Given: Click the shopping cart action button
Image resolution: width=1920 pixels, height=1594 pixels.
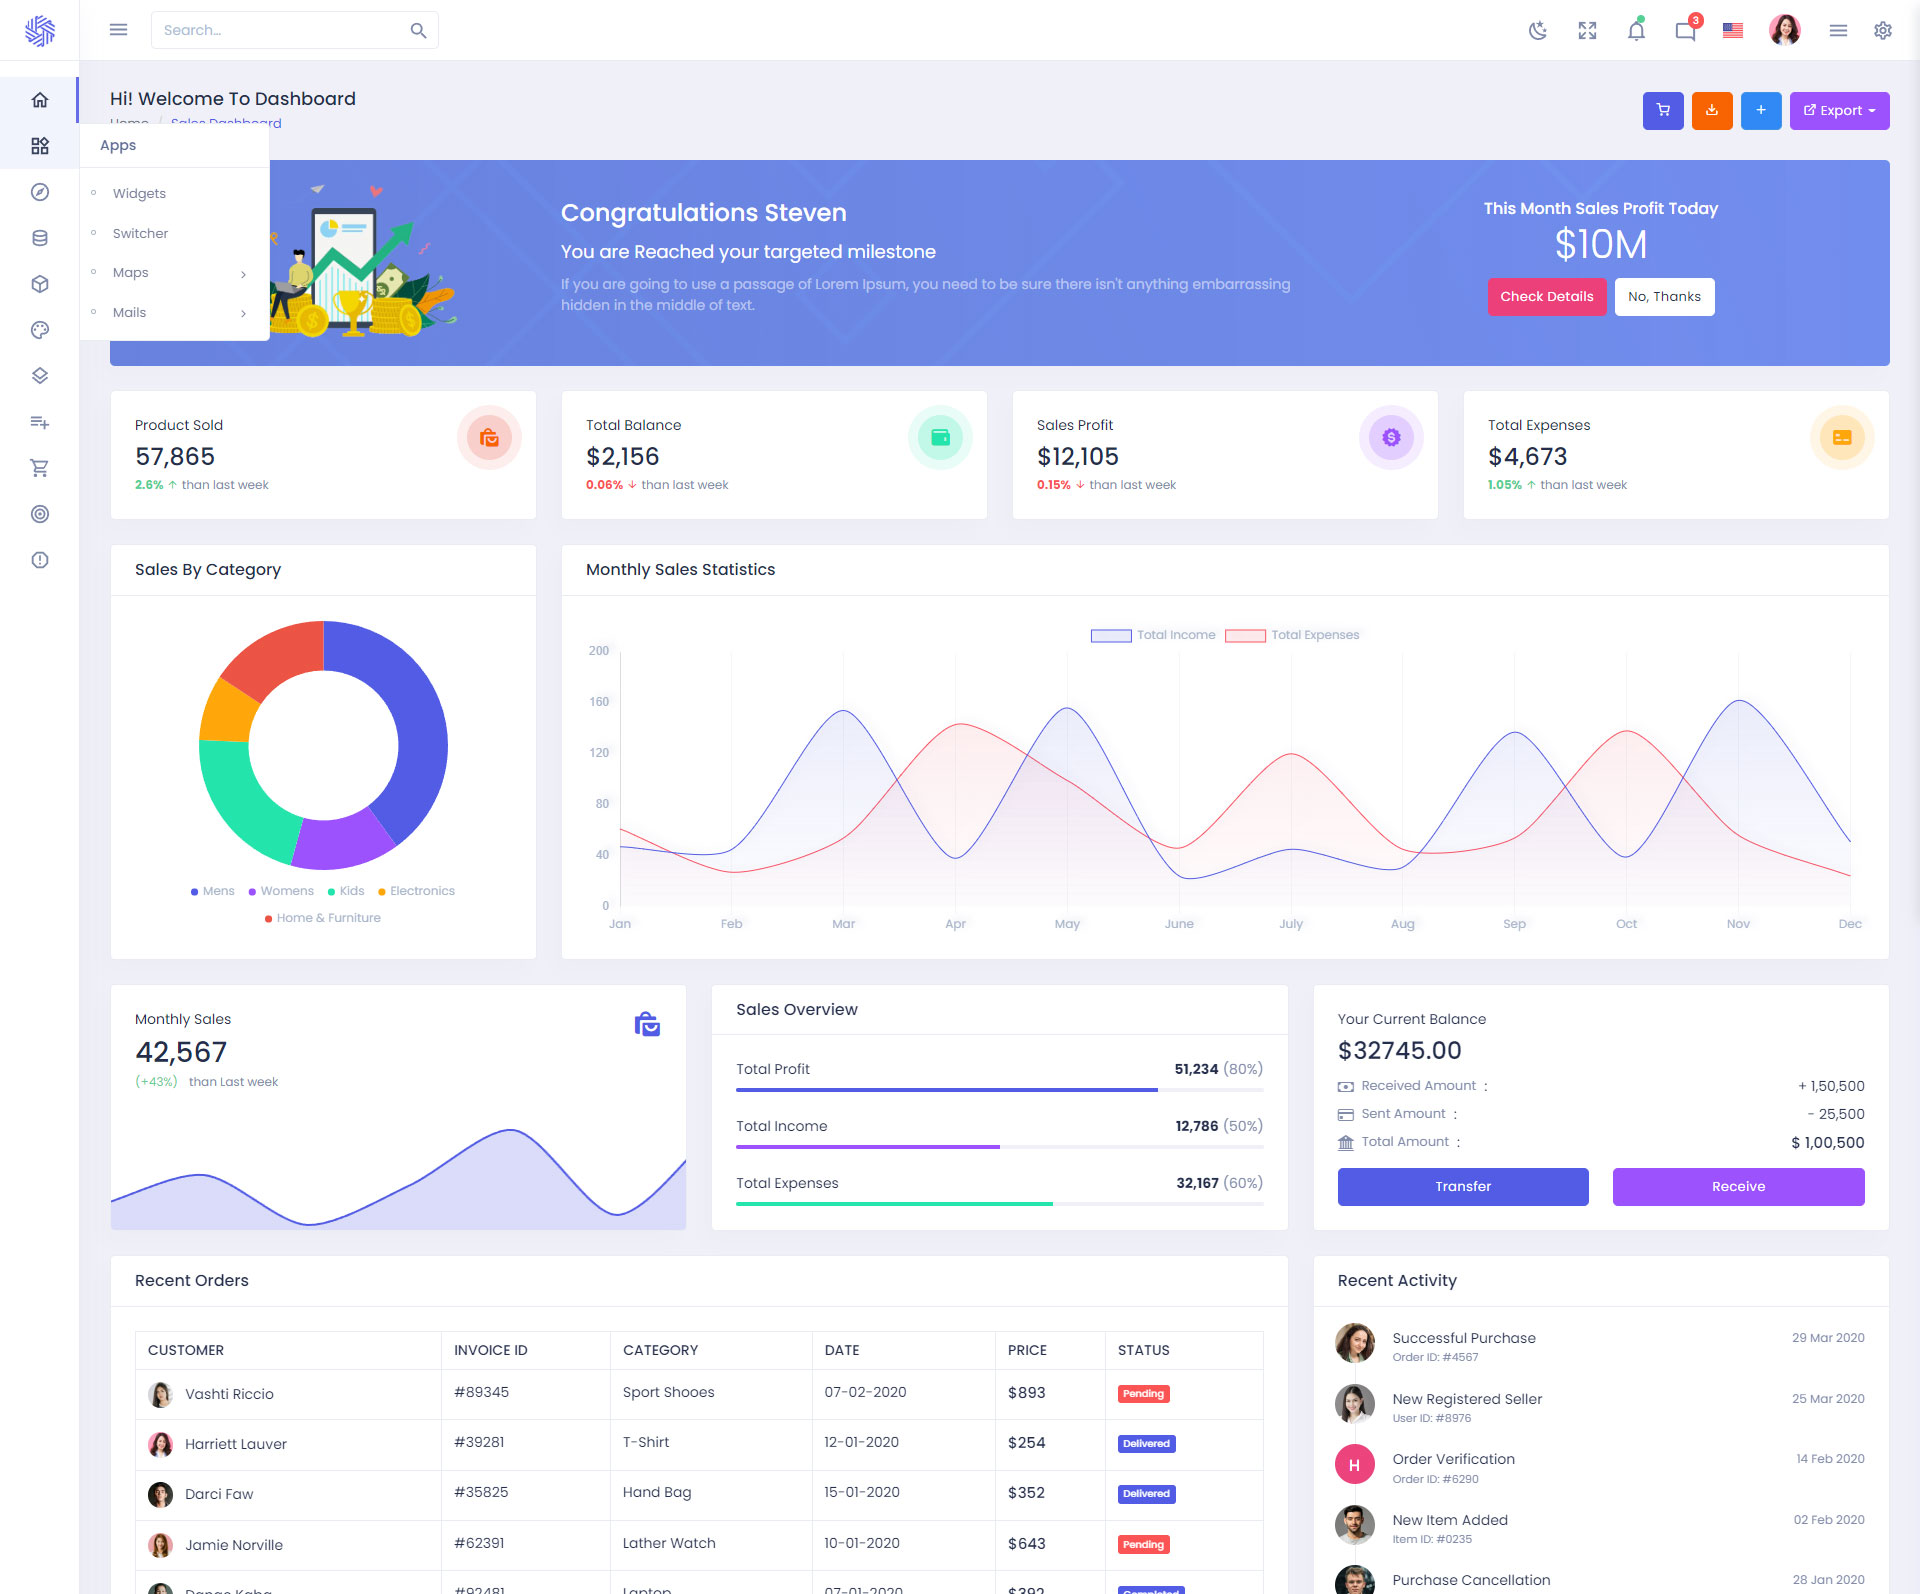Looking at the screenshot, I should (x=1663, y=110).
